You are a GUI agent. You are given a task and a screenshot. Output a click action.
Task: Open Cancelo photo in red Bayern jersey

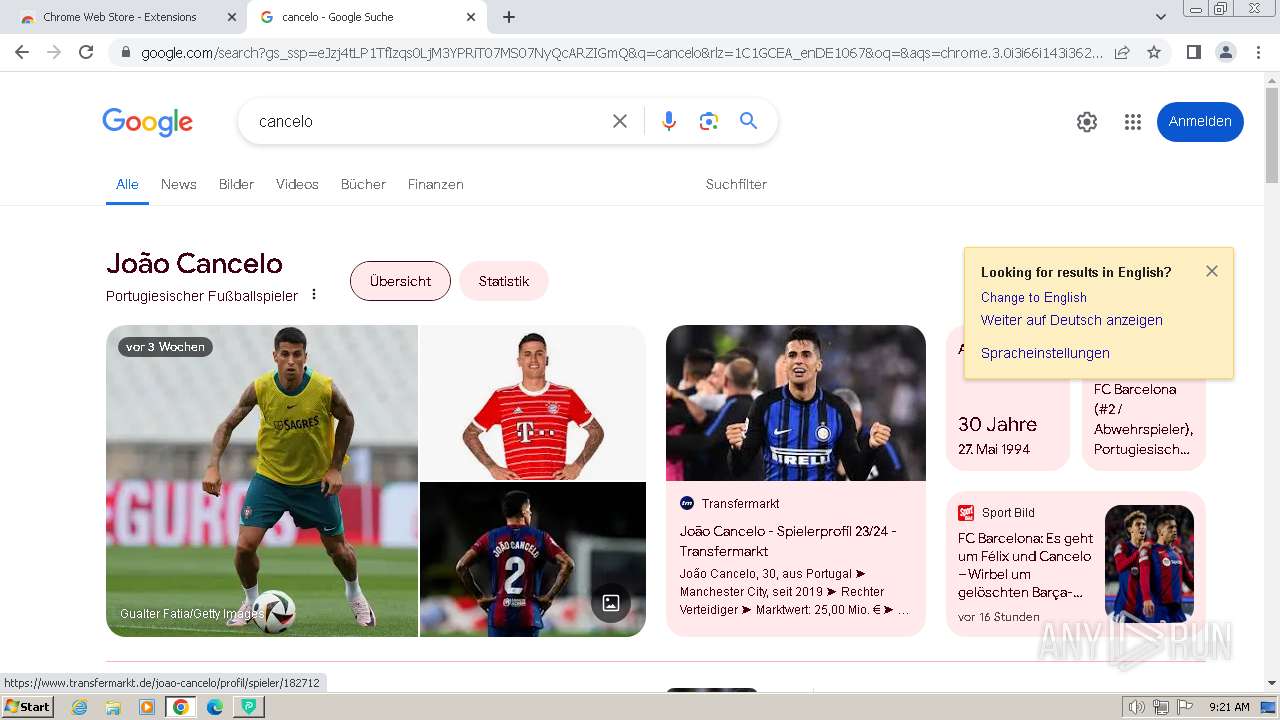pos(533,402)
